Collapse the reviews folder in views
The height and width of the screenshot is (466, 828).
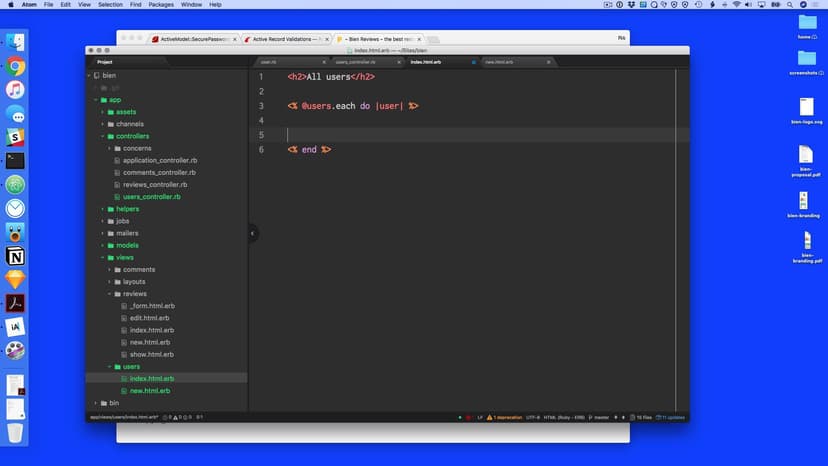(135, 294)
